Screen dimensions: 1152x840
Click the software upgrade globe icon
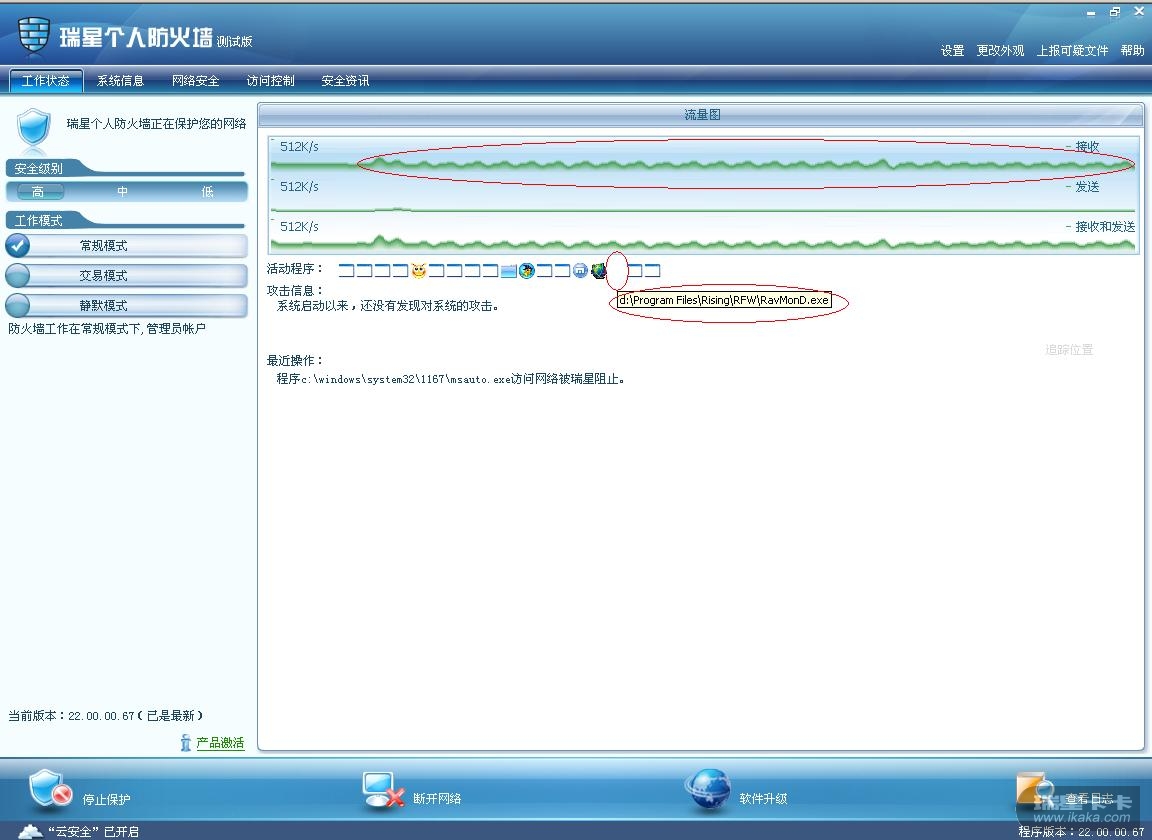[708, 789]
